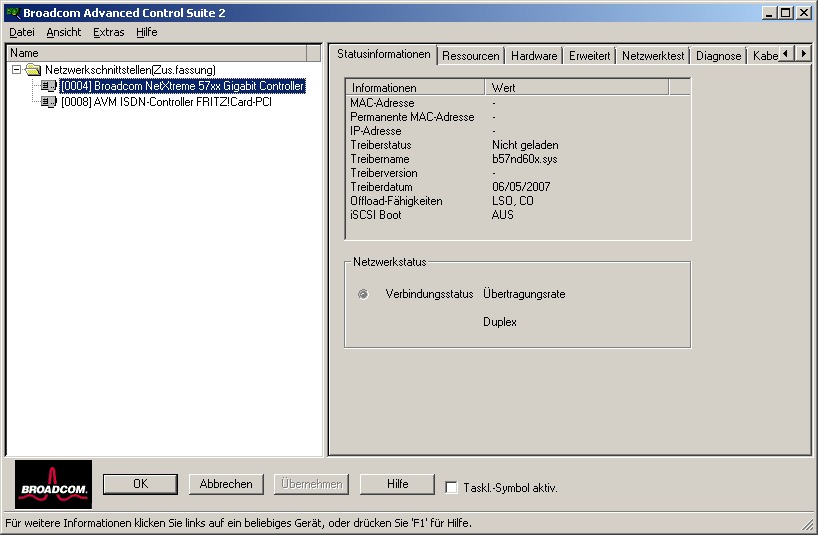Click the MAC-Adresse row
818x535 pixels.
pos(518,103)
